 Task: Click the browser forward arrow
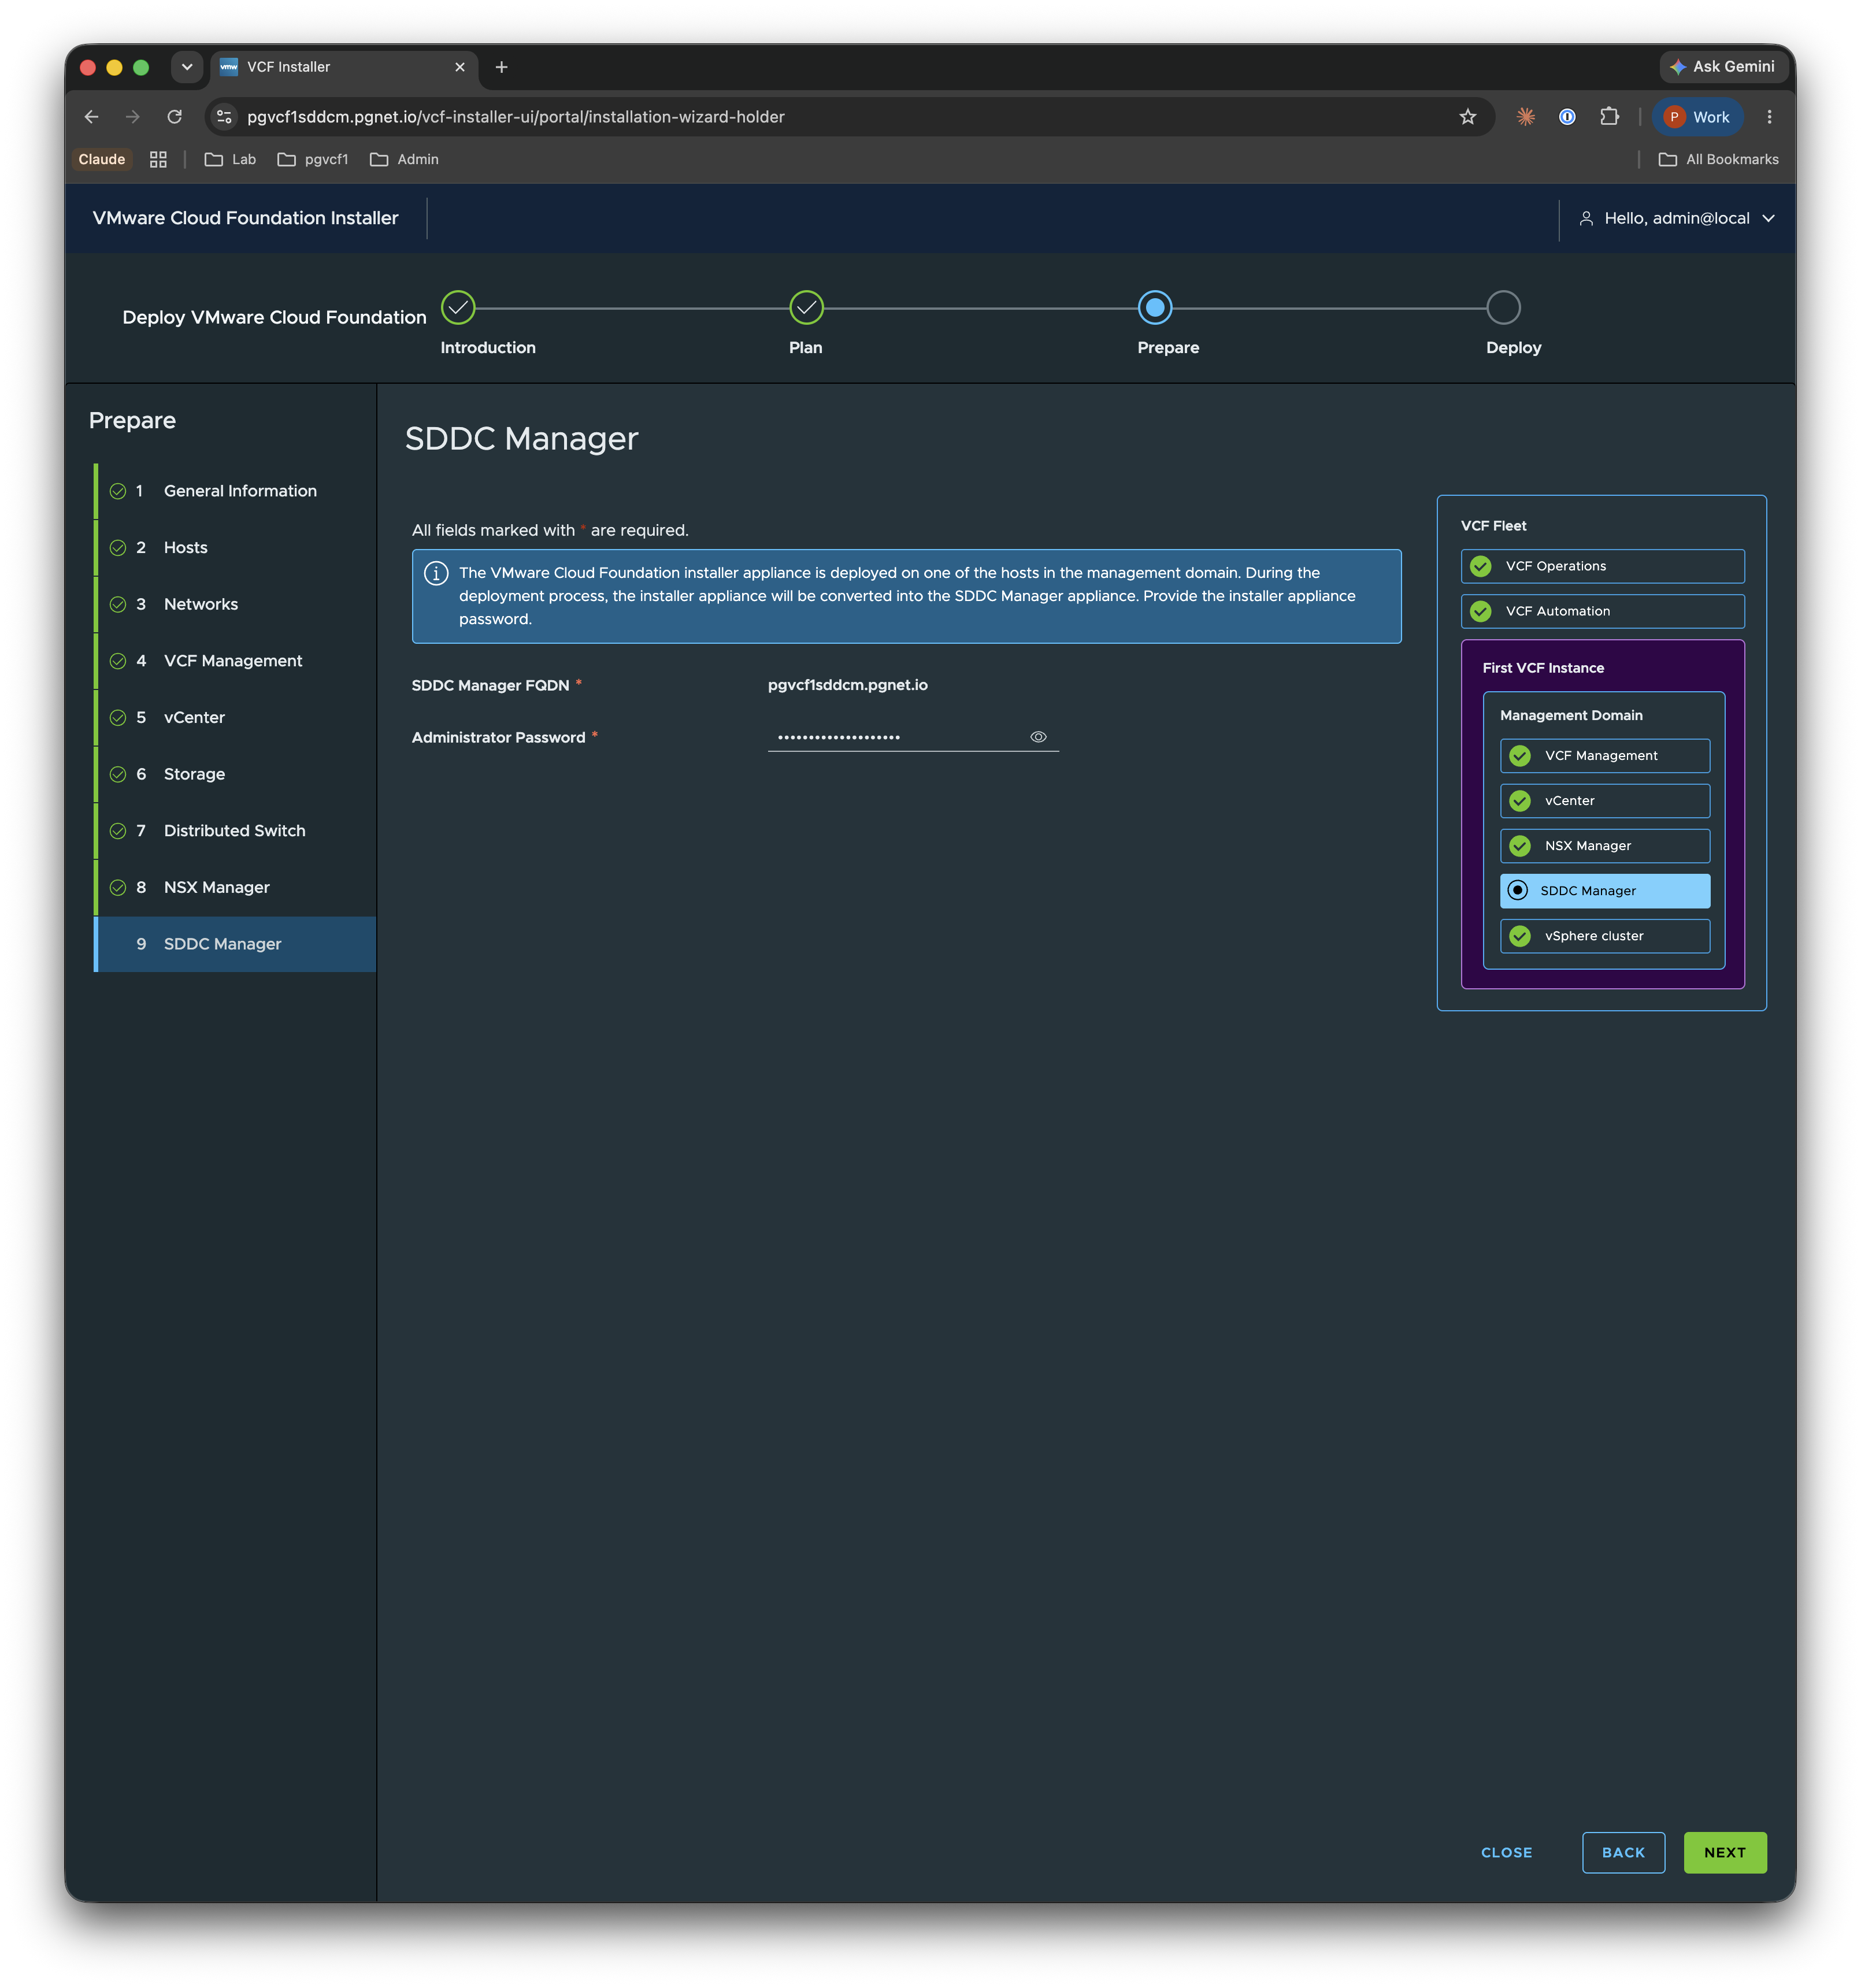tap(133, 117)
